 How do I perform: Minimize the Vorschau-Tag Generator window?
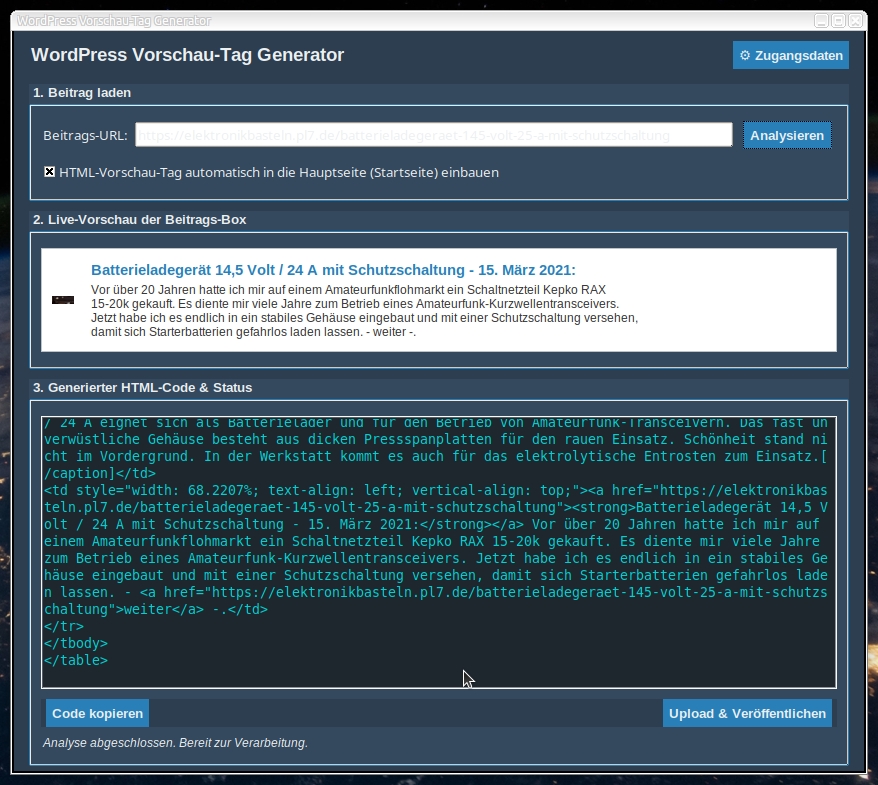pyautogui.click(x=821, y=21)
